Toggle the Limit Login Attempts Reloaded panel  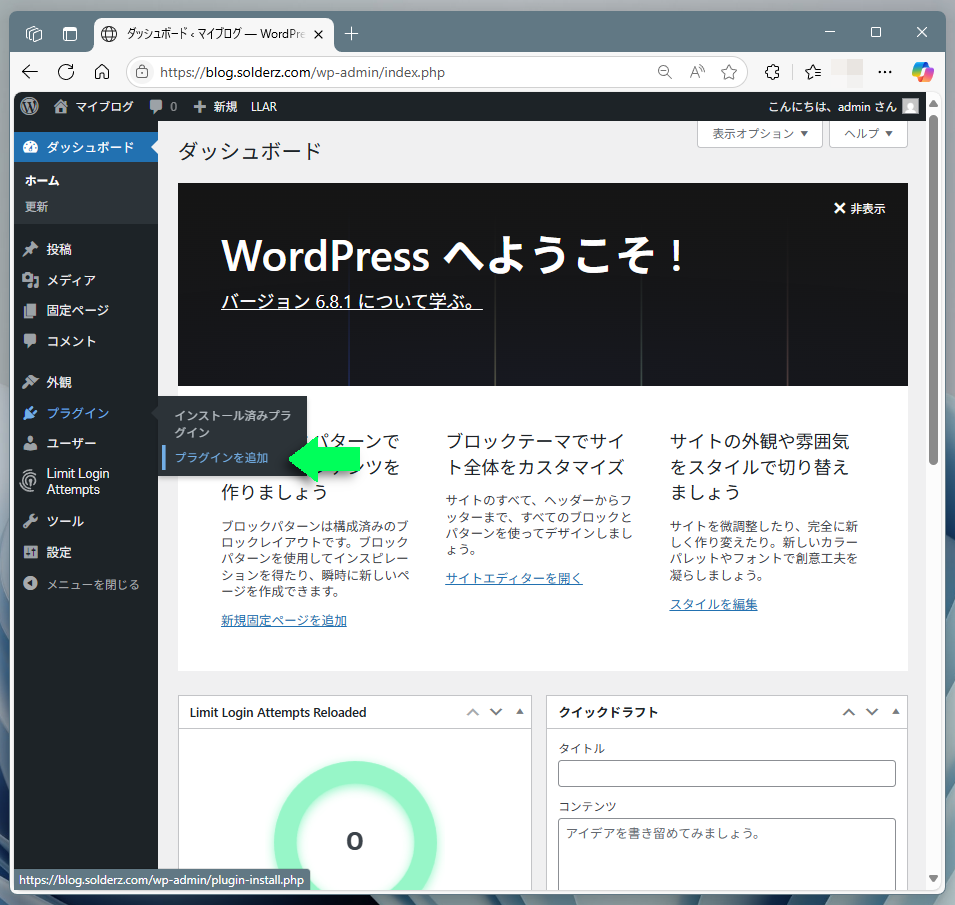coord(520,712)
